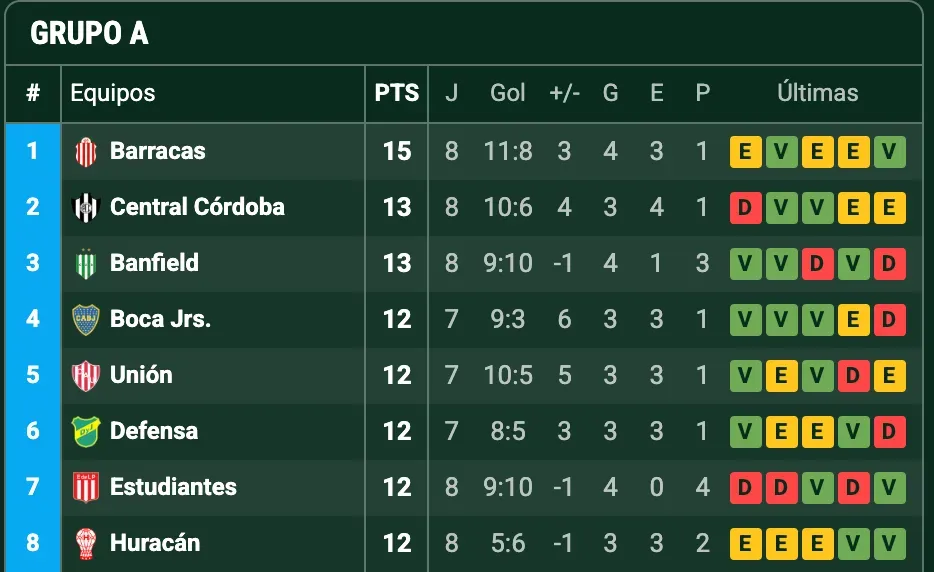Click the Huracán balloon crest icon

(86, 544)
